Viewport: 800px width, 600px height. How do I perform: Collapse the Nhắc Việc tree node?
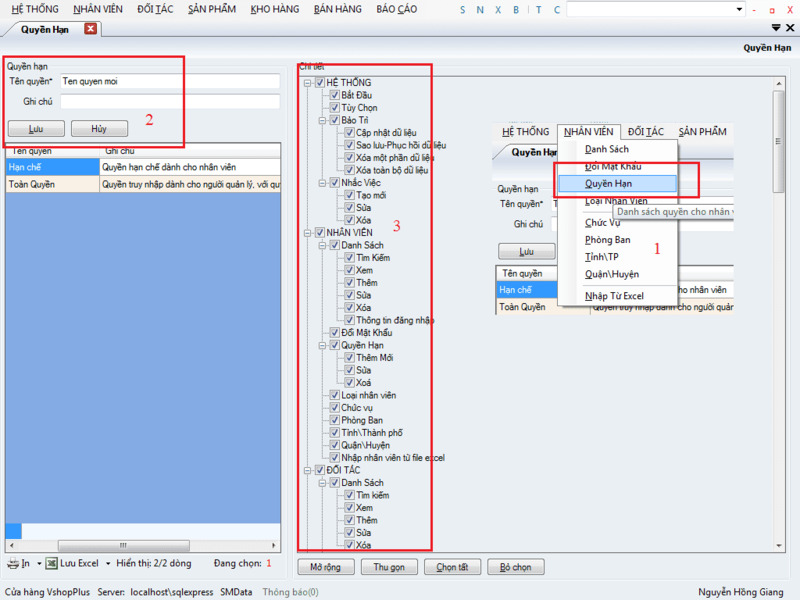(322, 183)
